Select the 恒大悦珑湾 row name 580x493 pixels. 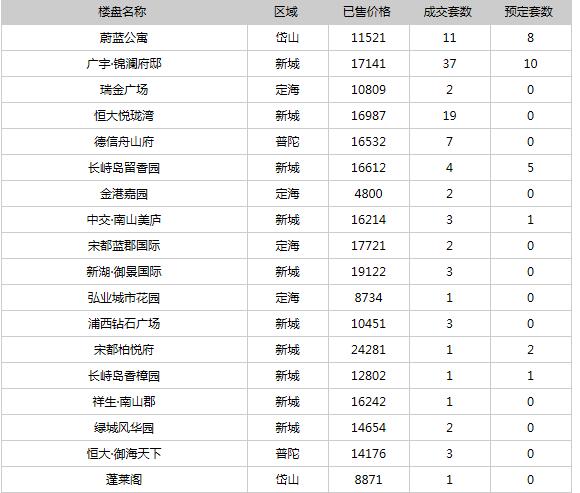pyautogui.click(x=124, y=116)
